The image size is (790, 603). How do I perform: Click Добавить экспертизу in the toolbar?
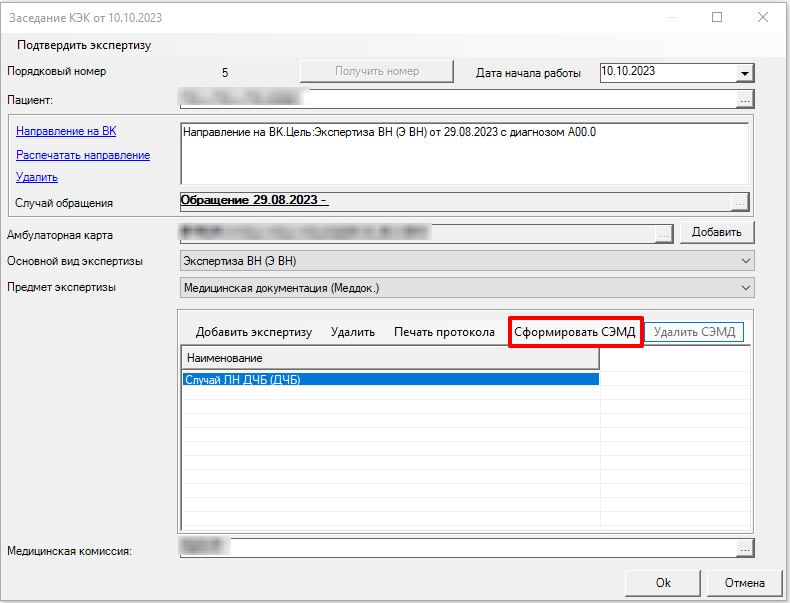[x=254, y=332]
